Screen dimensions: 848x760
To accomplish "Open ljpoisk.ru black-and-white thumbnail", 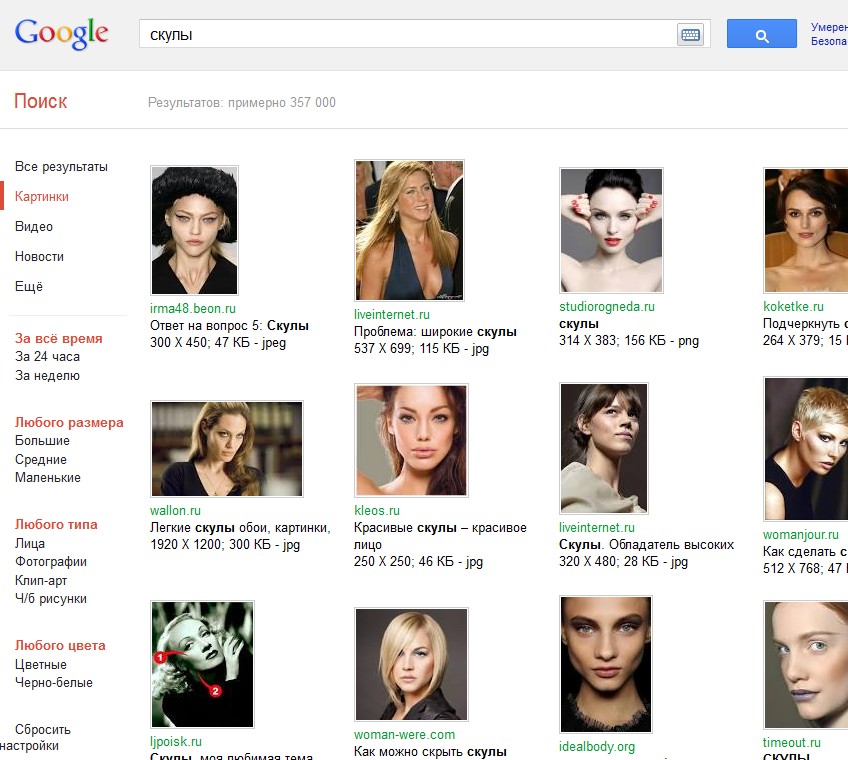I will point(202,664).
